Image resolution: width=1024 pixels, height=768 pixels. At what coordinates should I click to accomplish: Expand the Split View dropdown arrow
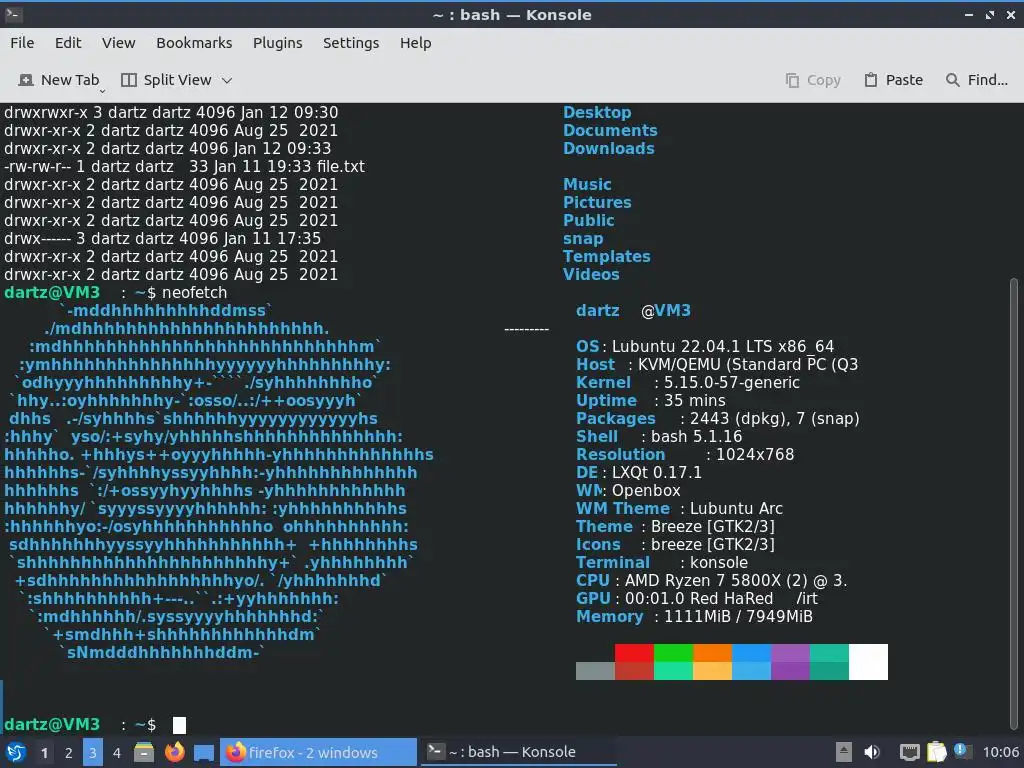[227, 80]
